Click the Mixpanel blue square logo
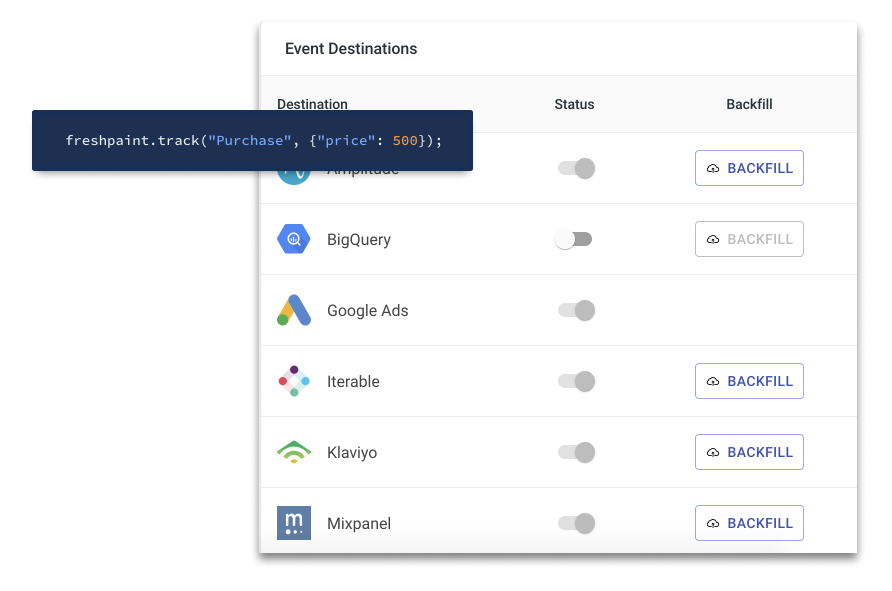The width and height of the screenshot is (892, 591). [294, 523]
